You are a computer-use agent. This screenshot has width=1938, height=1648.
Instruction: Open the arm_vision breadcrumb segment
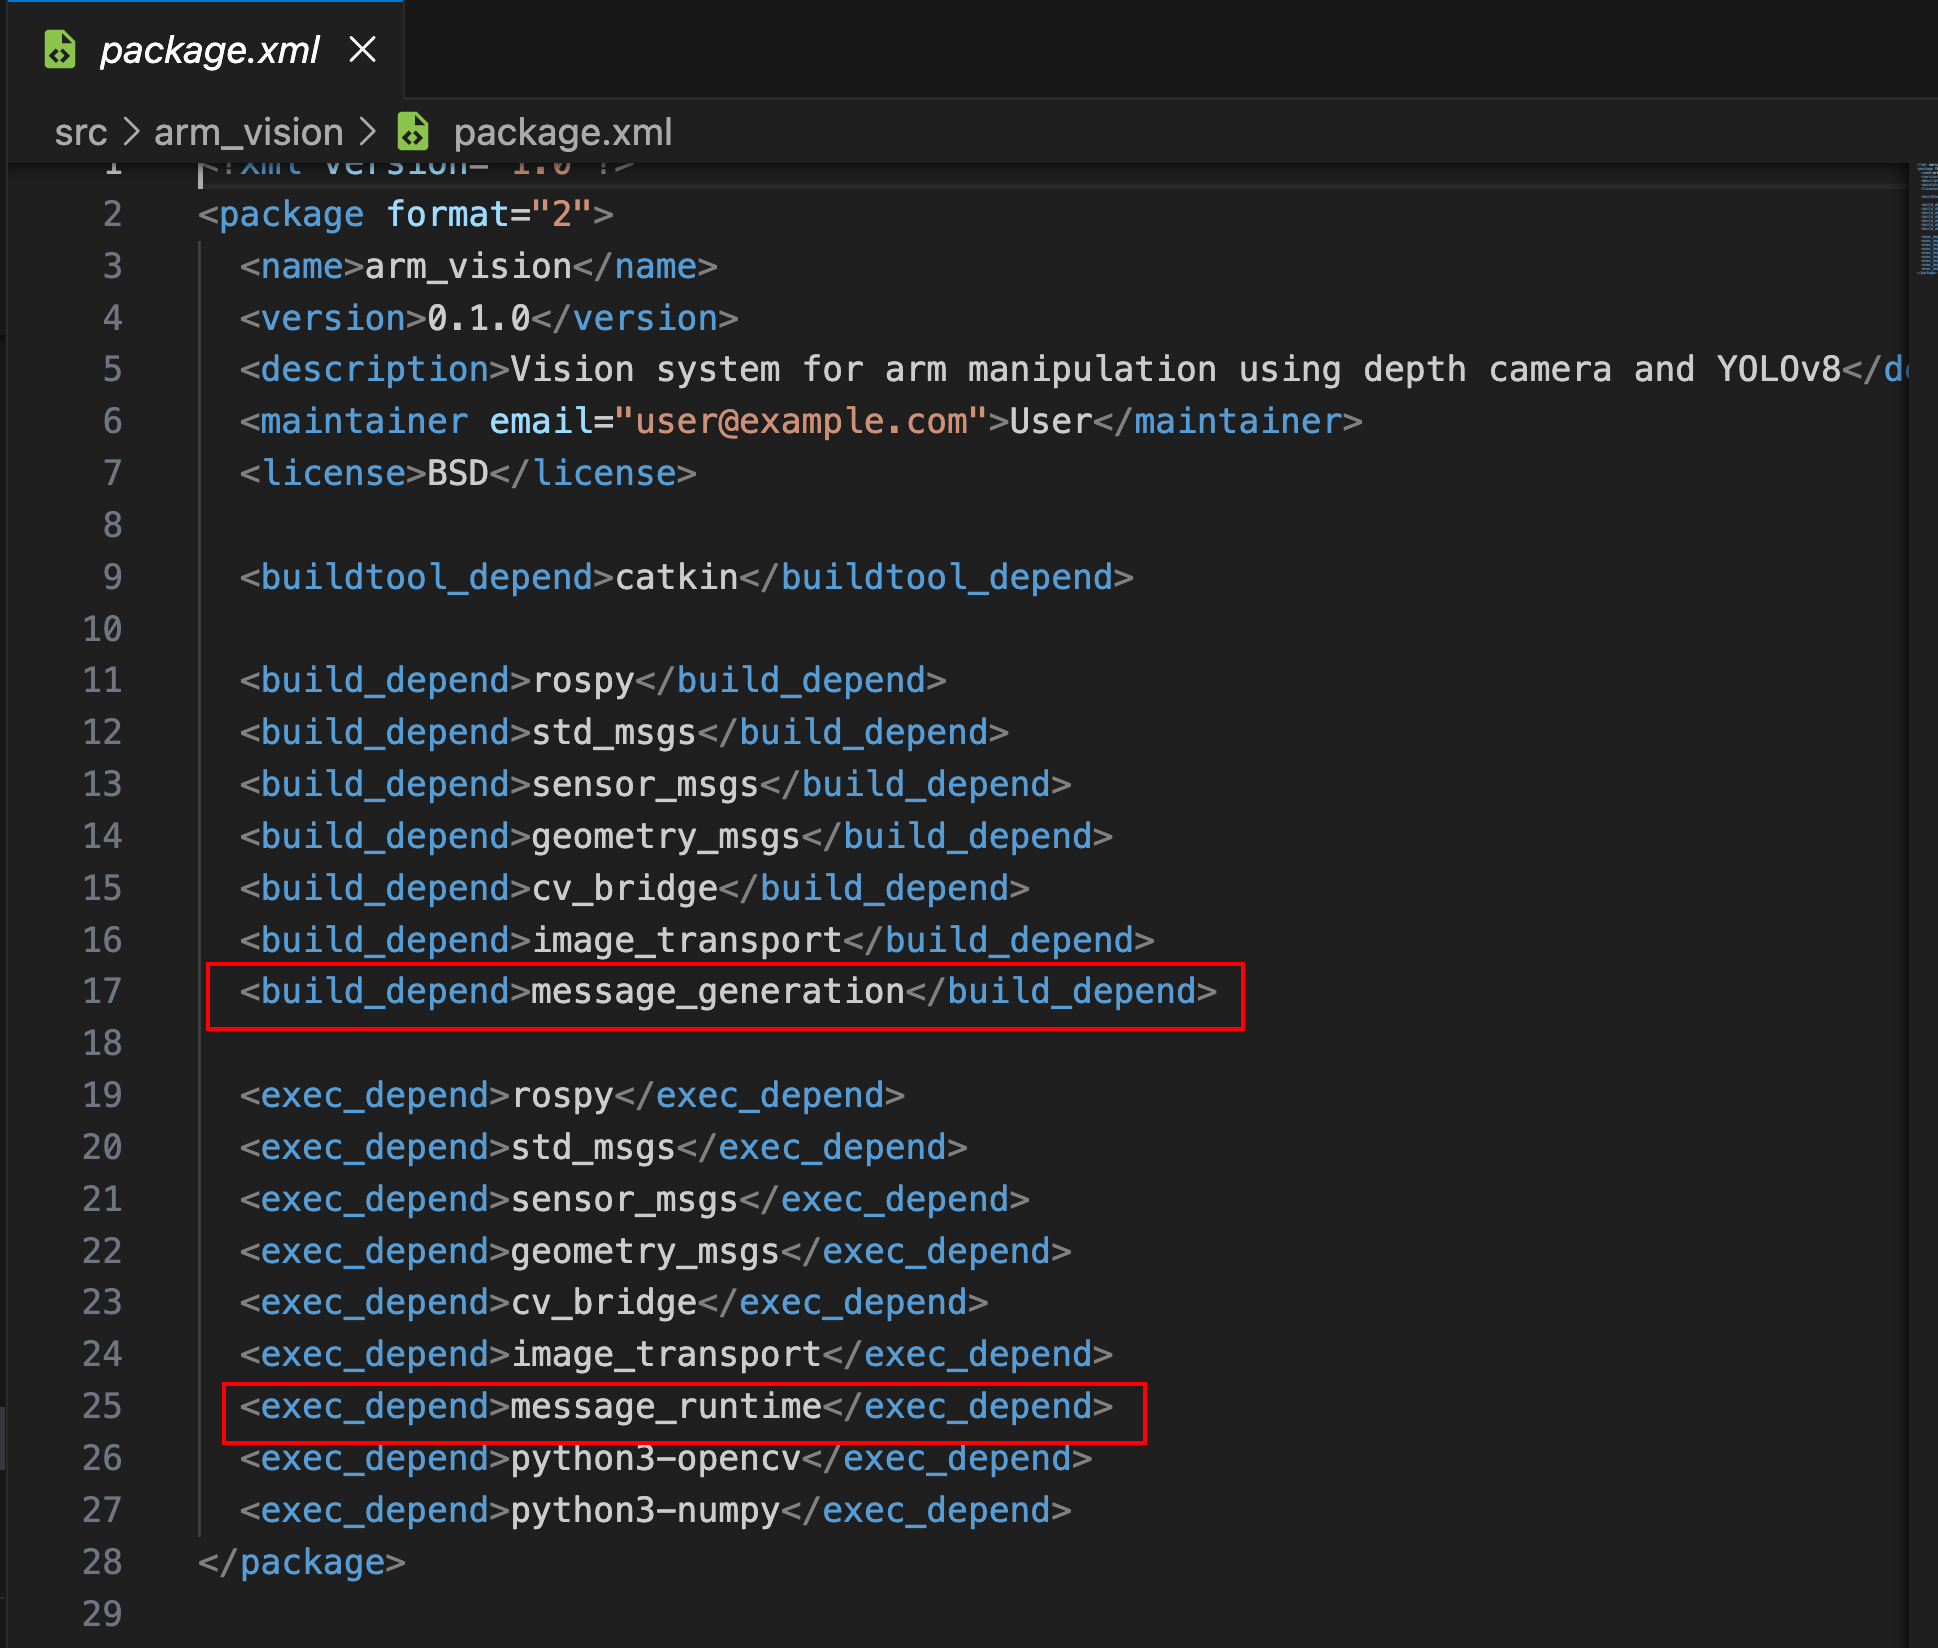click(x=248, y=132)
